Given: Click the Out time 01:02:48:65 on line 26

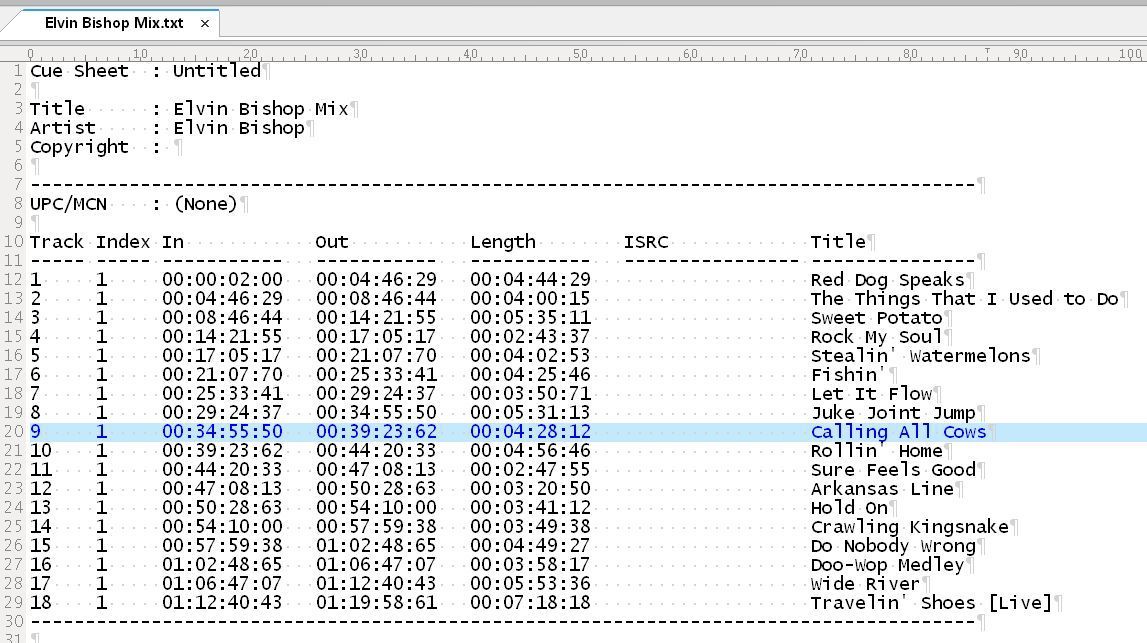Looking at the screenshot, I should pos(376,546).
